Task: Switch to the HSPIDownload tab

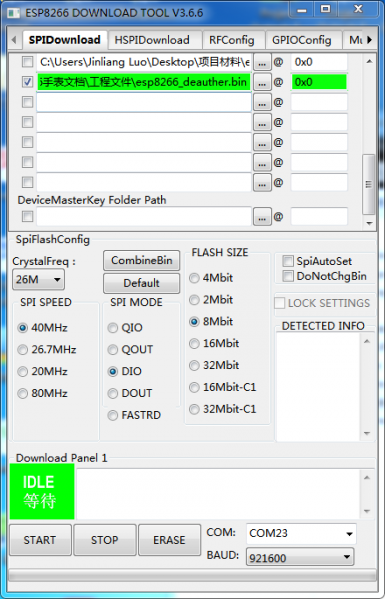Action: point(152,40)
